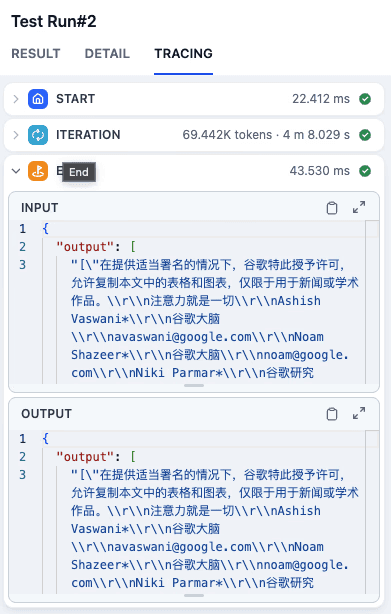
Task: Maximize the OUTPUT code panel
Action: [359, 413]
